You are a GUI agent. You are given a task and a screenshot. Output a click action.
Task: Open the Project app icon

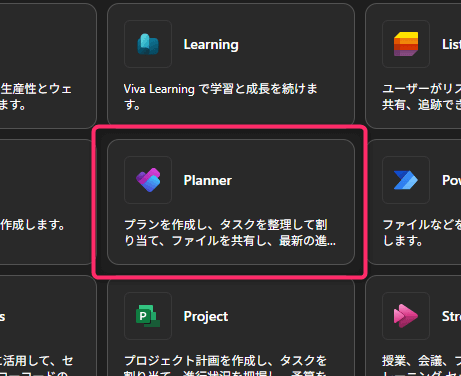[x=148, y=316]
